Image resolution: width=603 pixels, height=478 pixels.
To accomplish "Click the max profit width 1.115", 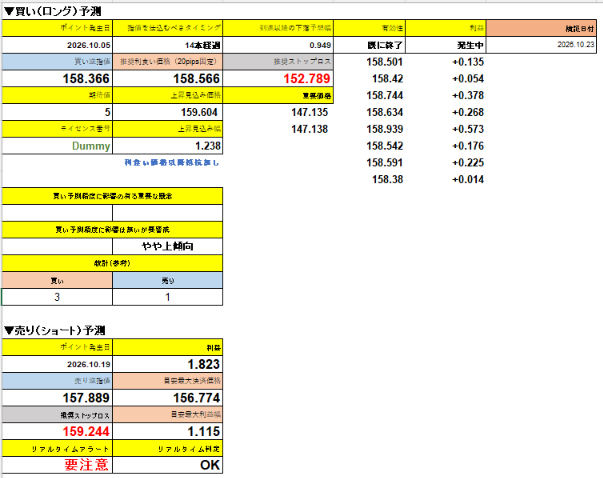I will [x=168, y=431].
